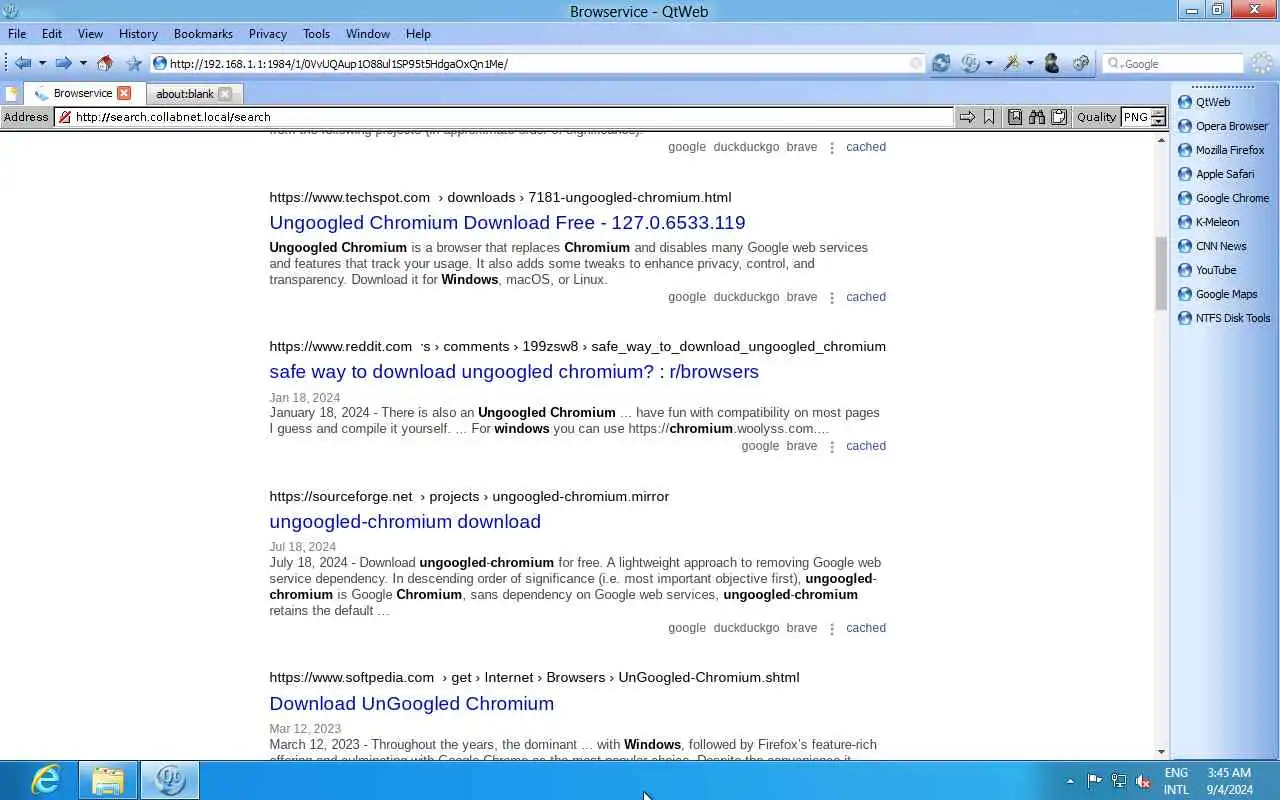Click the Action Center flag tray icon
The width and height of the screenshot is (1280, 800).
(x=1095, y=781)
